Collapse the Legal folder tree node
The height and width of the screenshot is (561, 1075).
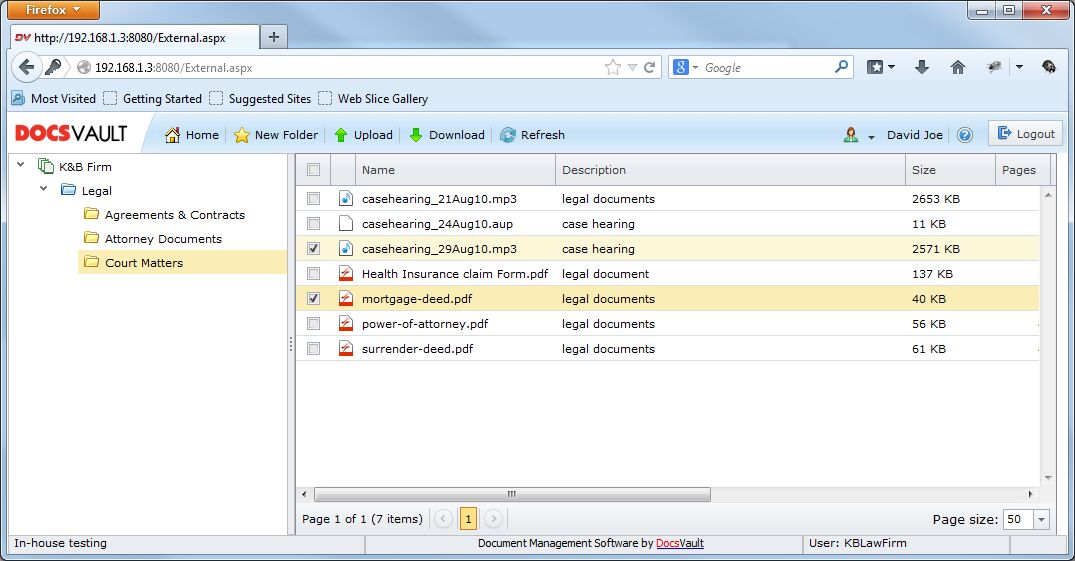click(43, 189)
